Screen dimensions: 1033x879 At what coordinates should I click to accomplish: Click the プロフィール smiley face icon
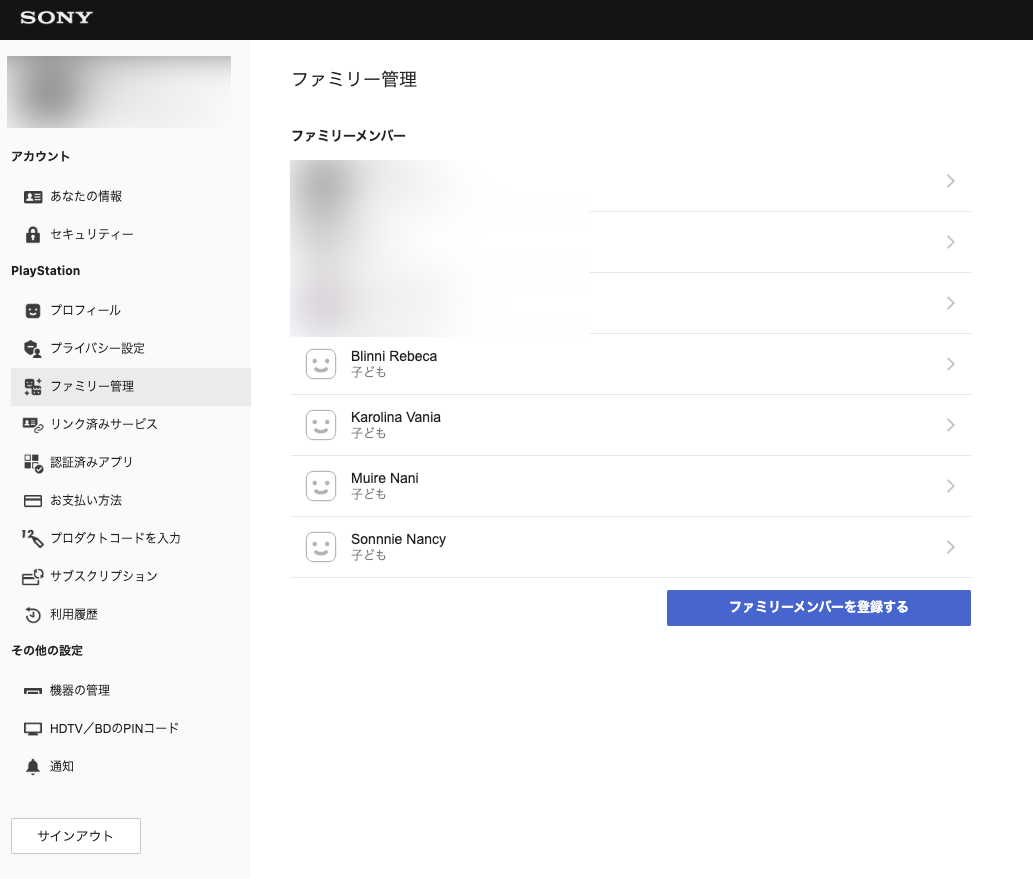point(33,311)
